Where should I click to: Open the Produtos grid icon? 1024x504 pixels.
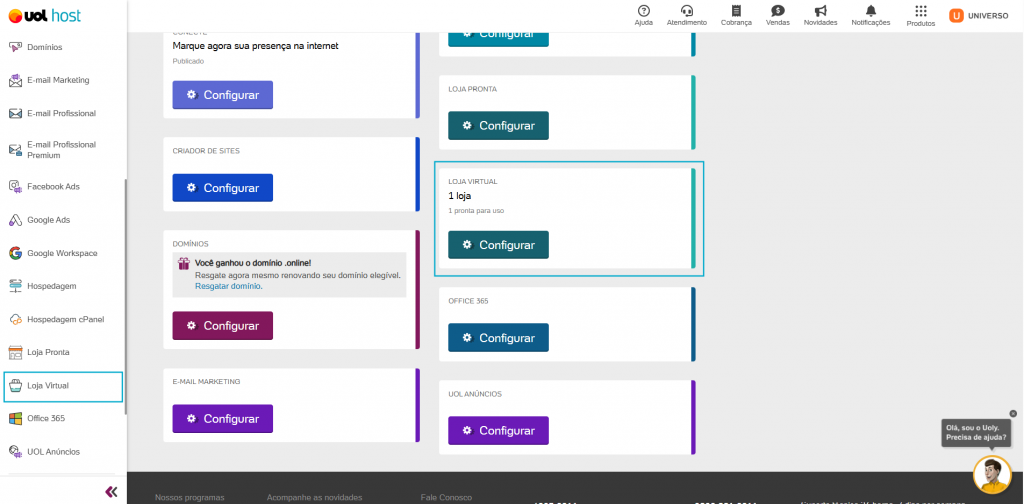920,11
